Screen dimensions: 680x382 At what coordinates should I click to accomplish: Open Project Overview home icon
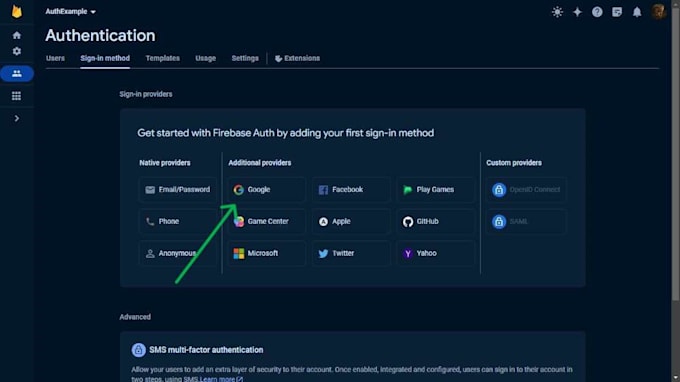[x=16, y=35]
